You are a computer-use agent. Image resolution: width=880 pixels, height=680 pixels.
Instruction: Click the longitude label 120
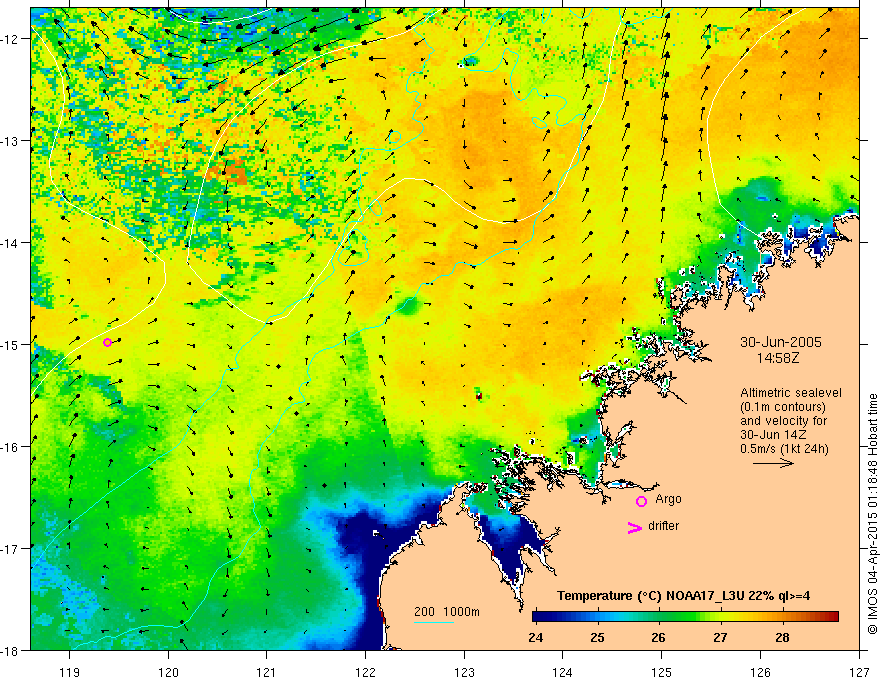pyautogui.click(x=168, y=672)
